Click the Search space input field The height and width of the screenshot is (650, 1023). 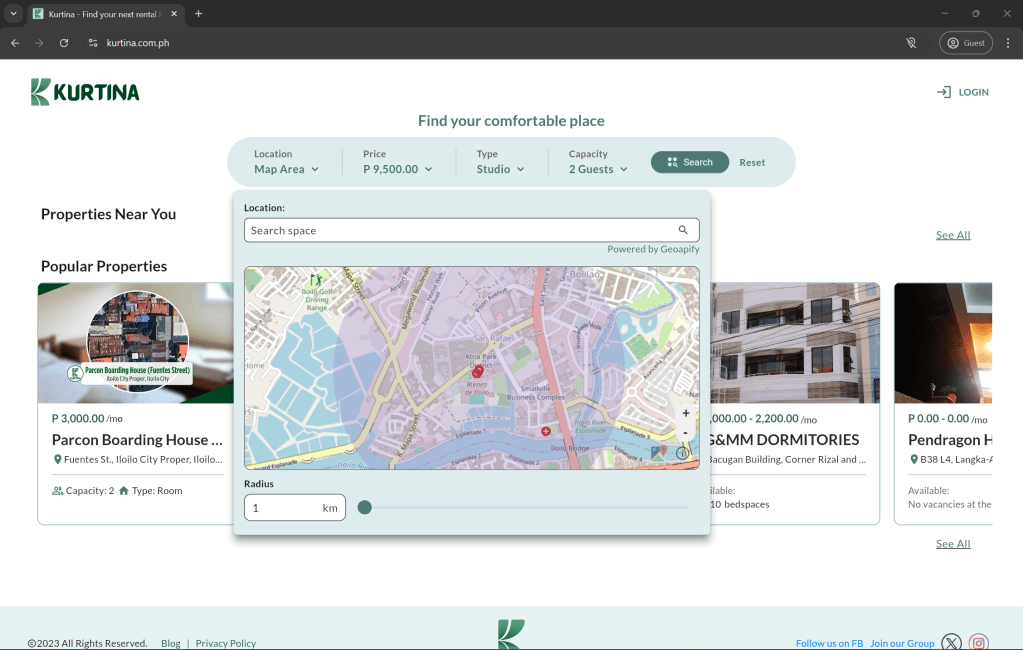(460, 230)
